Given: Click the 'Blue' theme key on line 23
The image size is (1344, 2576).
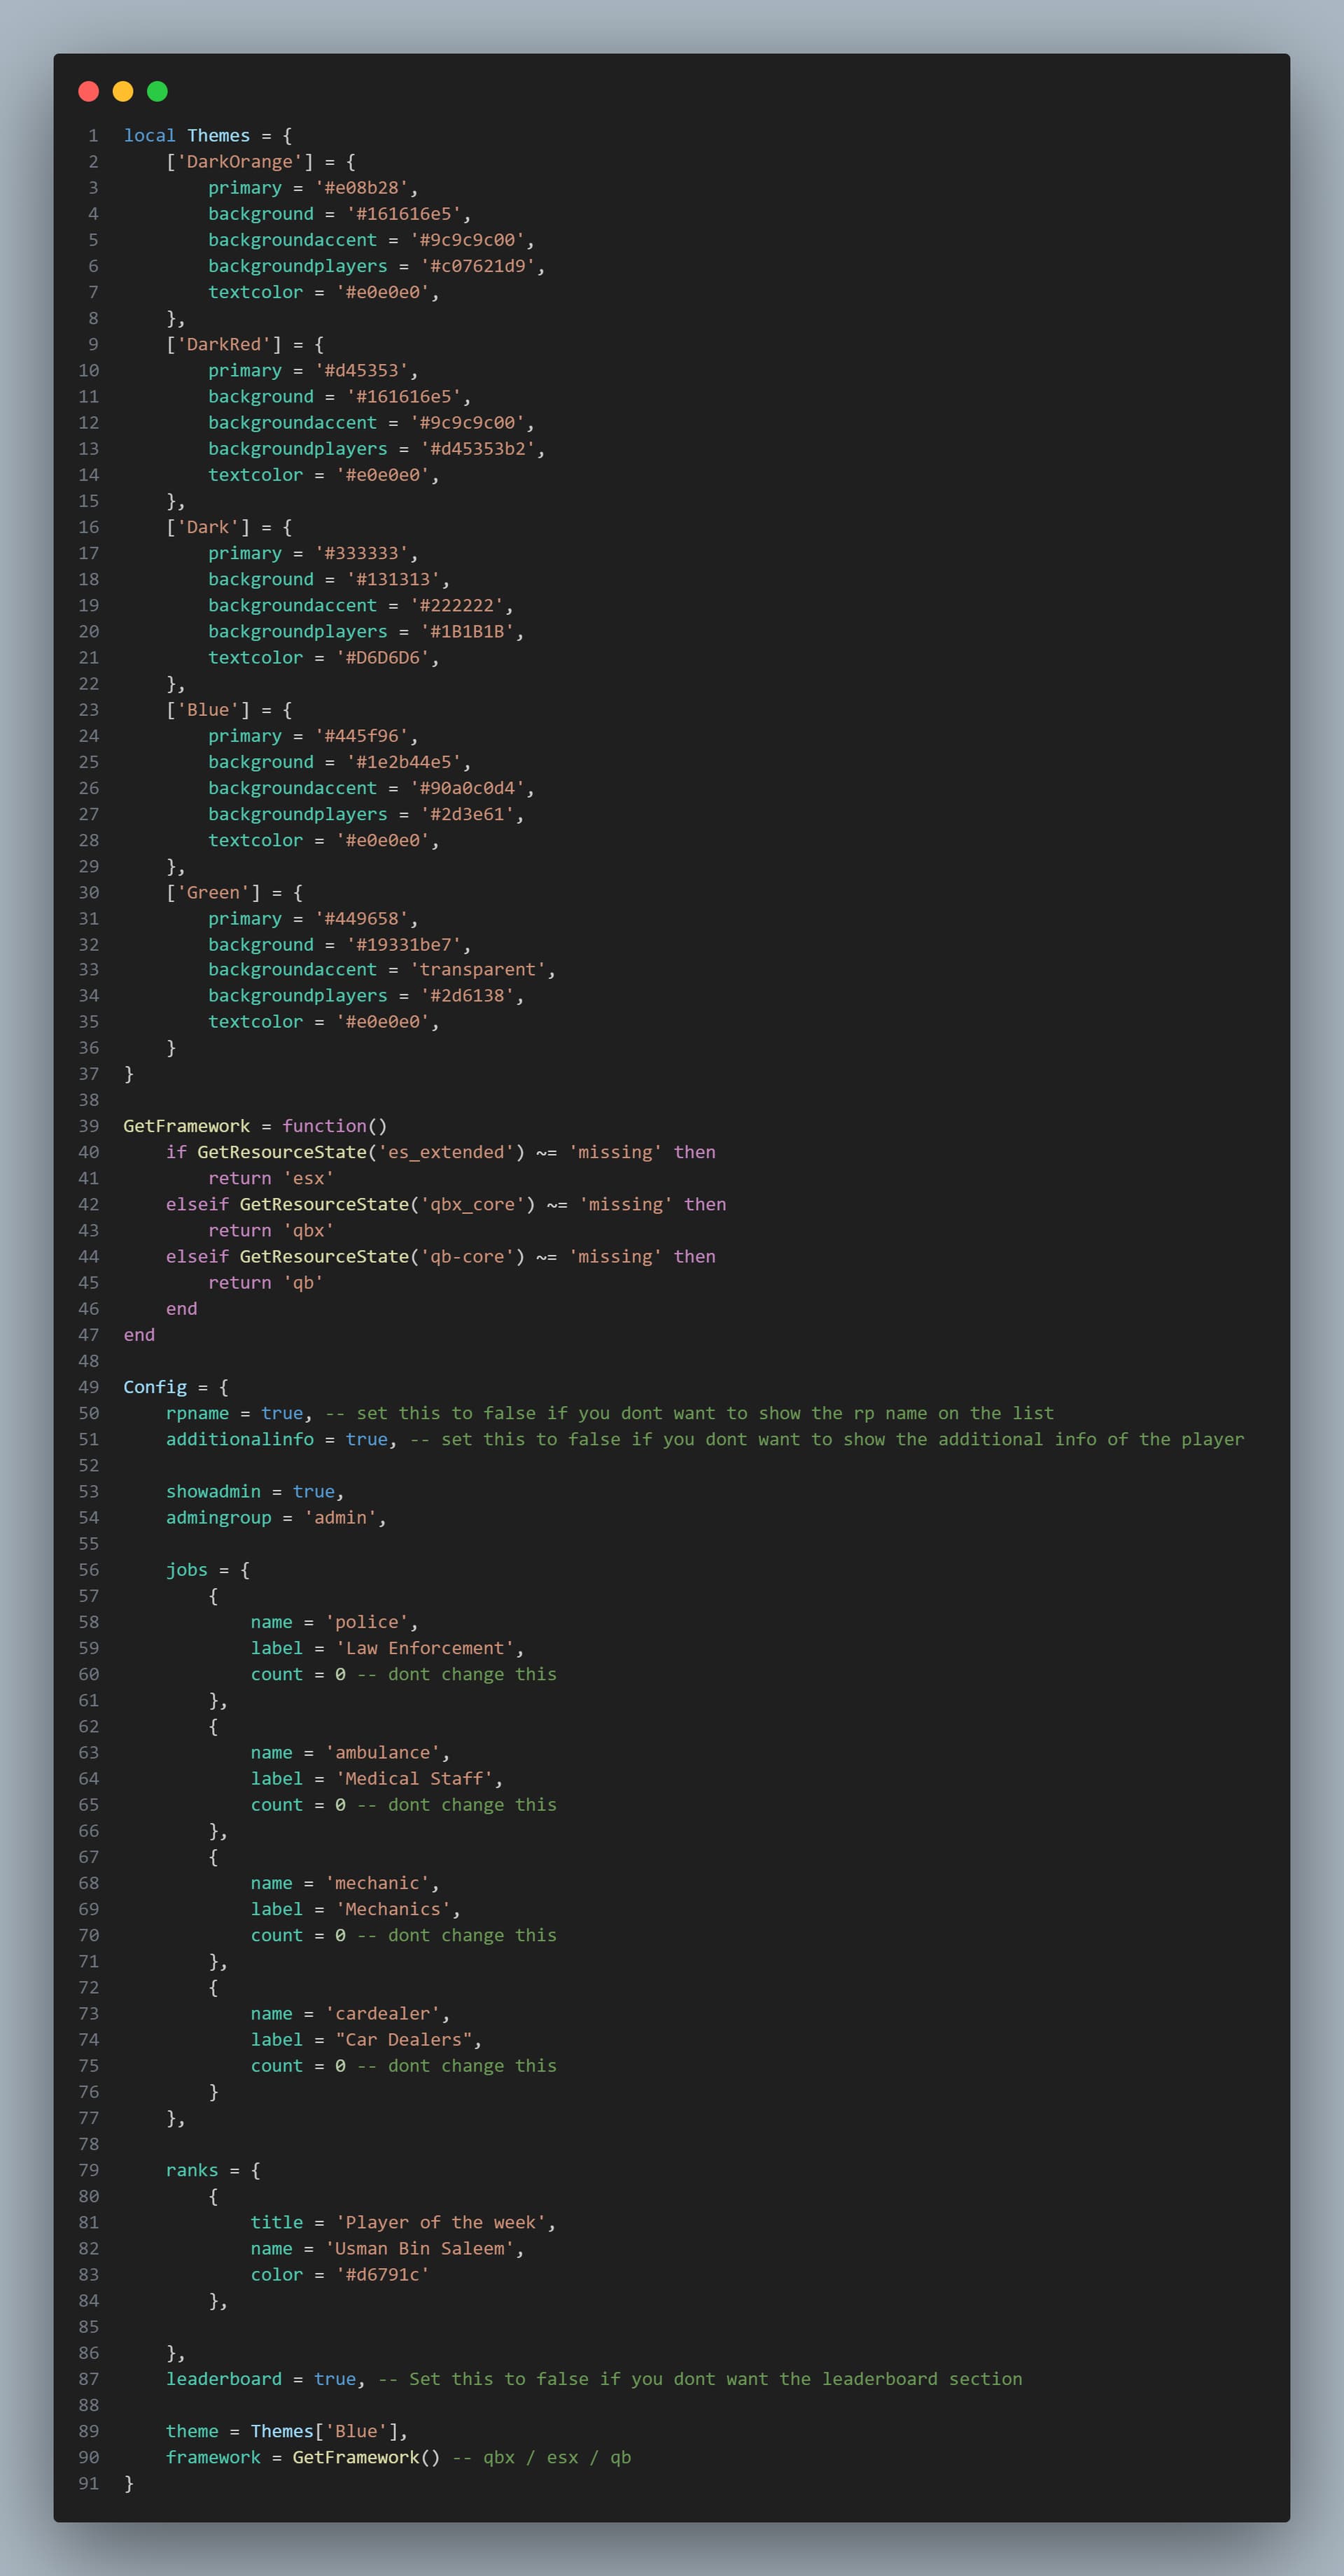Looking at the screenshot, I should (x=208, y=710).
